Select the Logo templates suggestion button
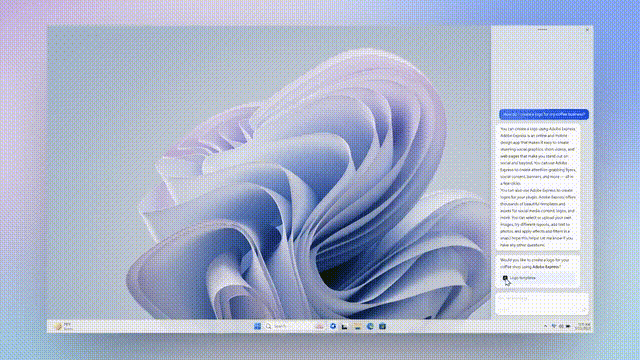The image size is (640, 360). click(538, 278)
